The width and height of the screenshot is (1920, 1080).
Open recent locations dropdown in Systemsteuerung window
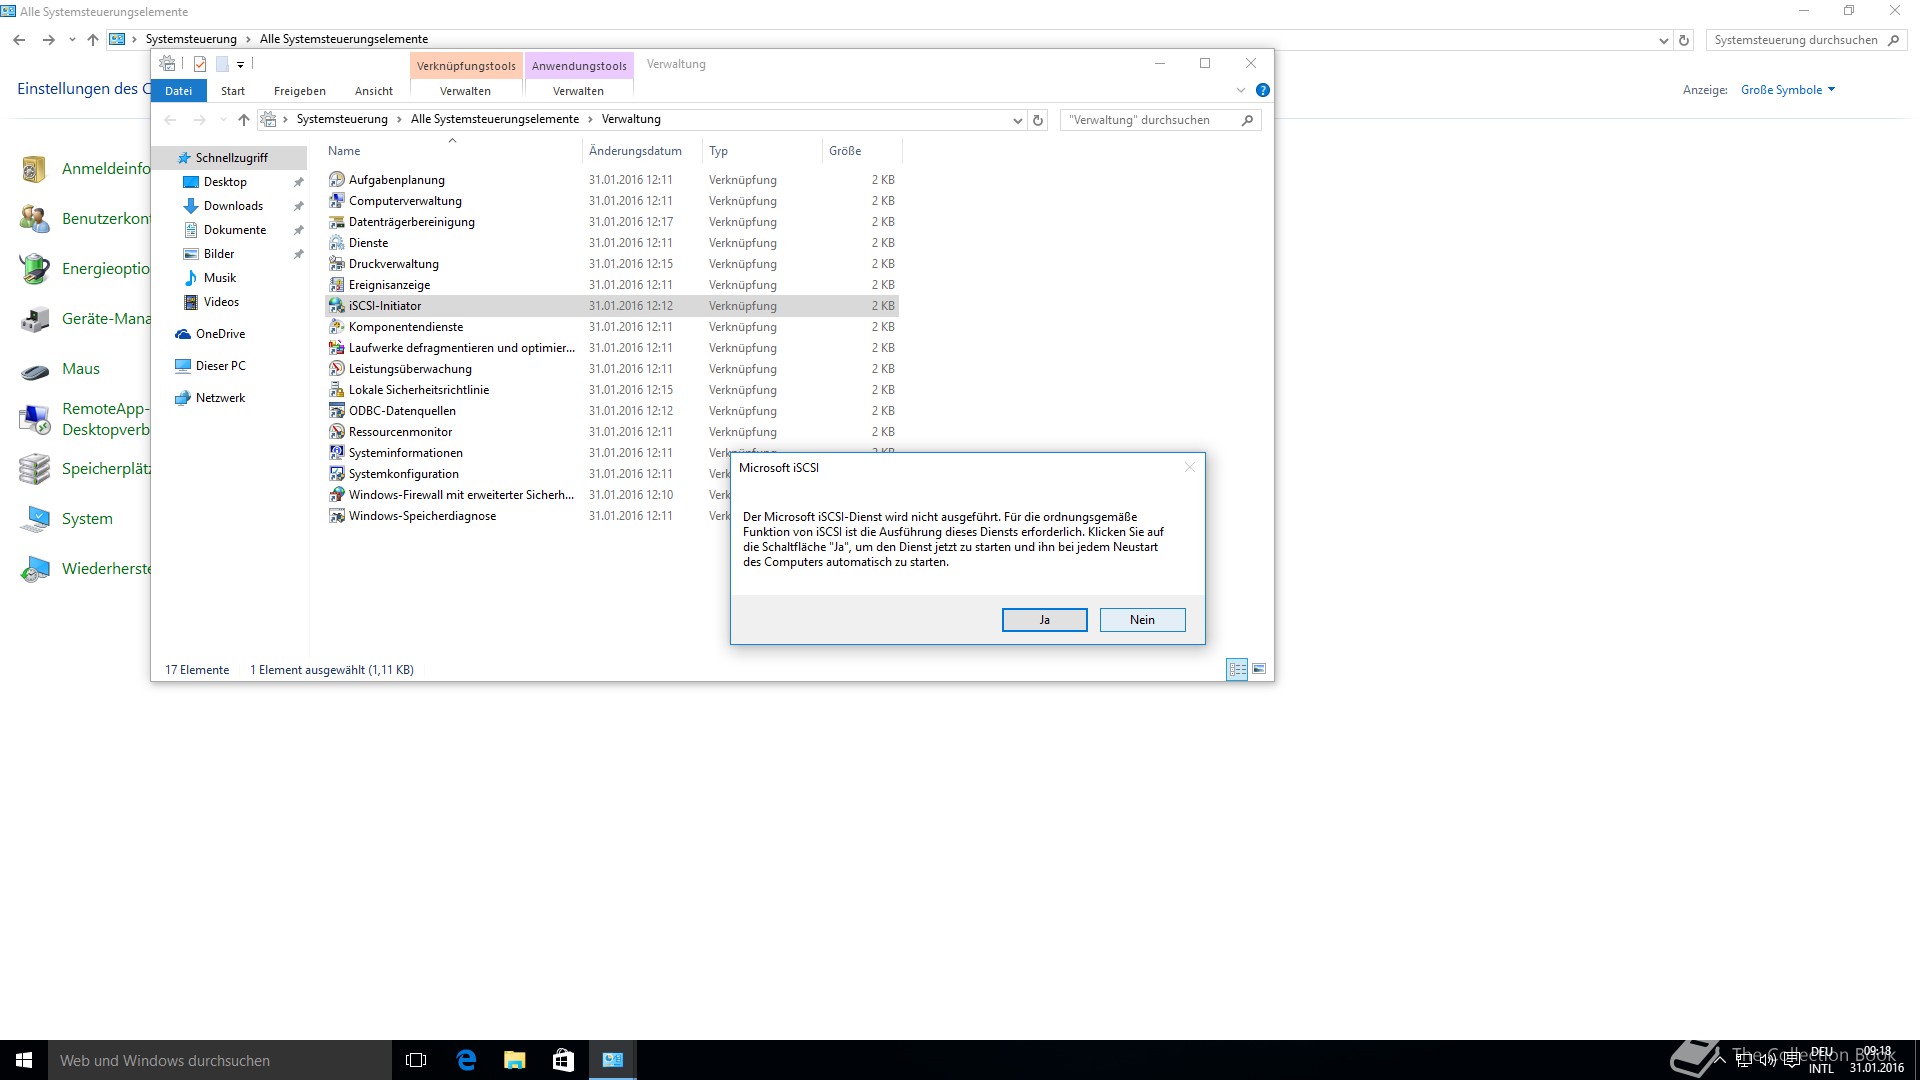point(72,40)
